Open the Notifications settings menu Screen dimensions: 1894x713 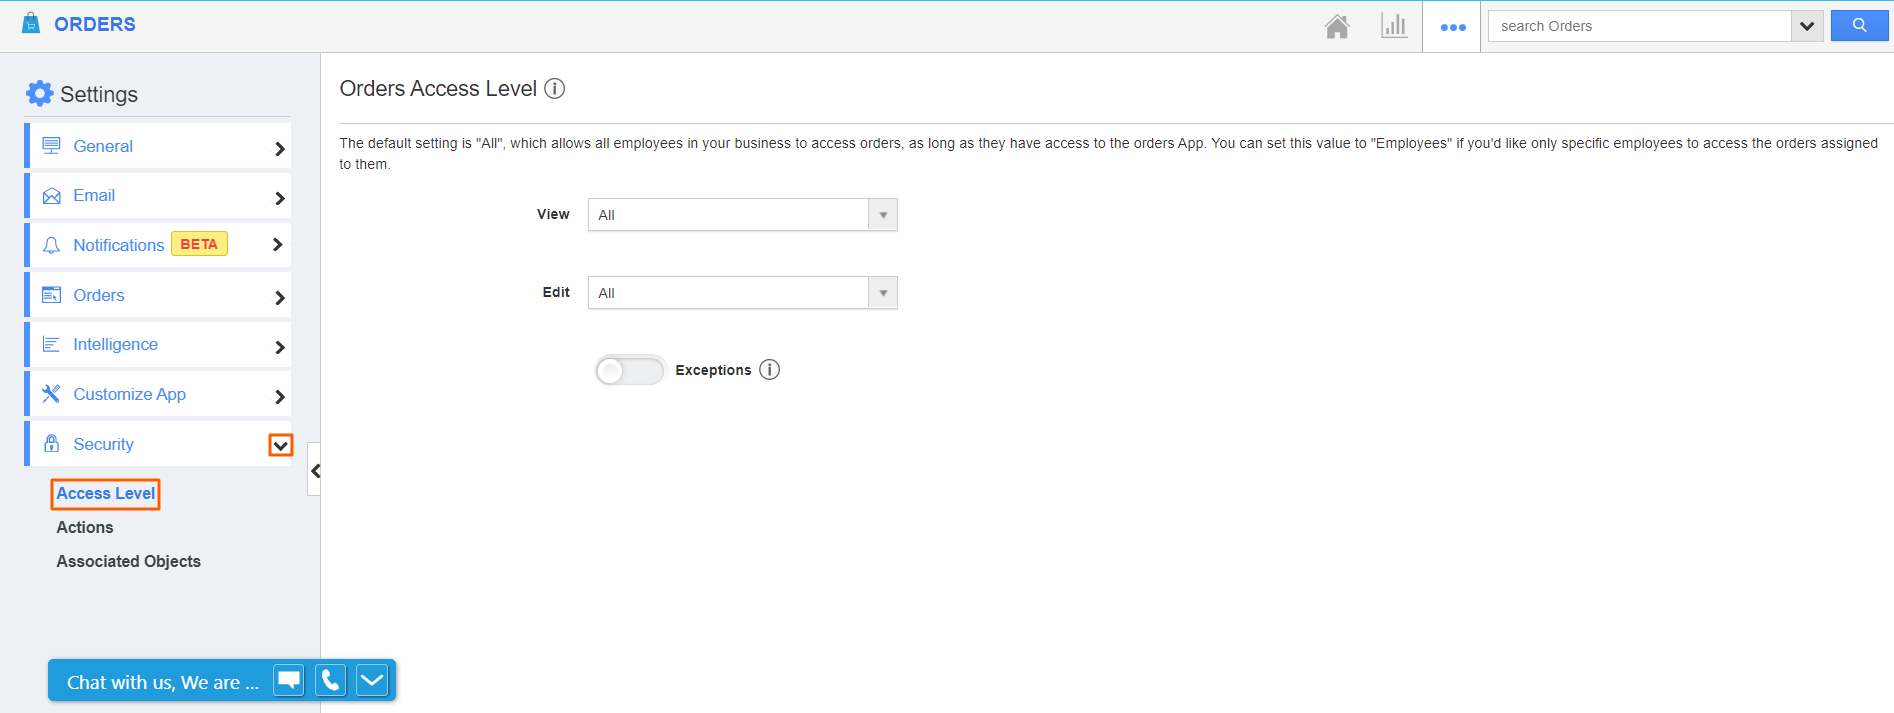tap(160, 245)
